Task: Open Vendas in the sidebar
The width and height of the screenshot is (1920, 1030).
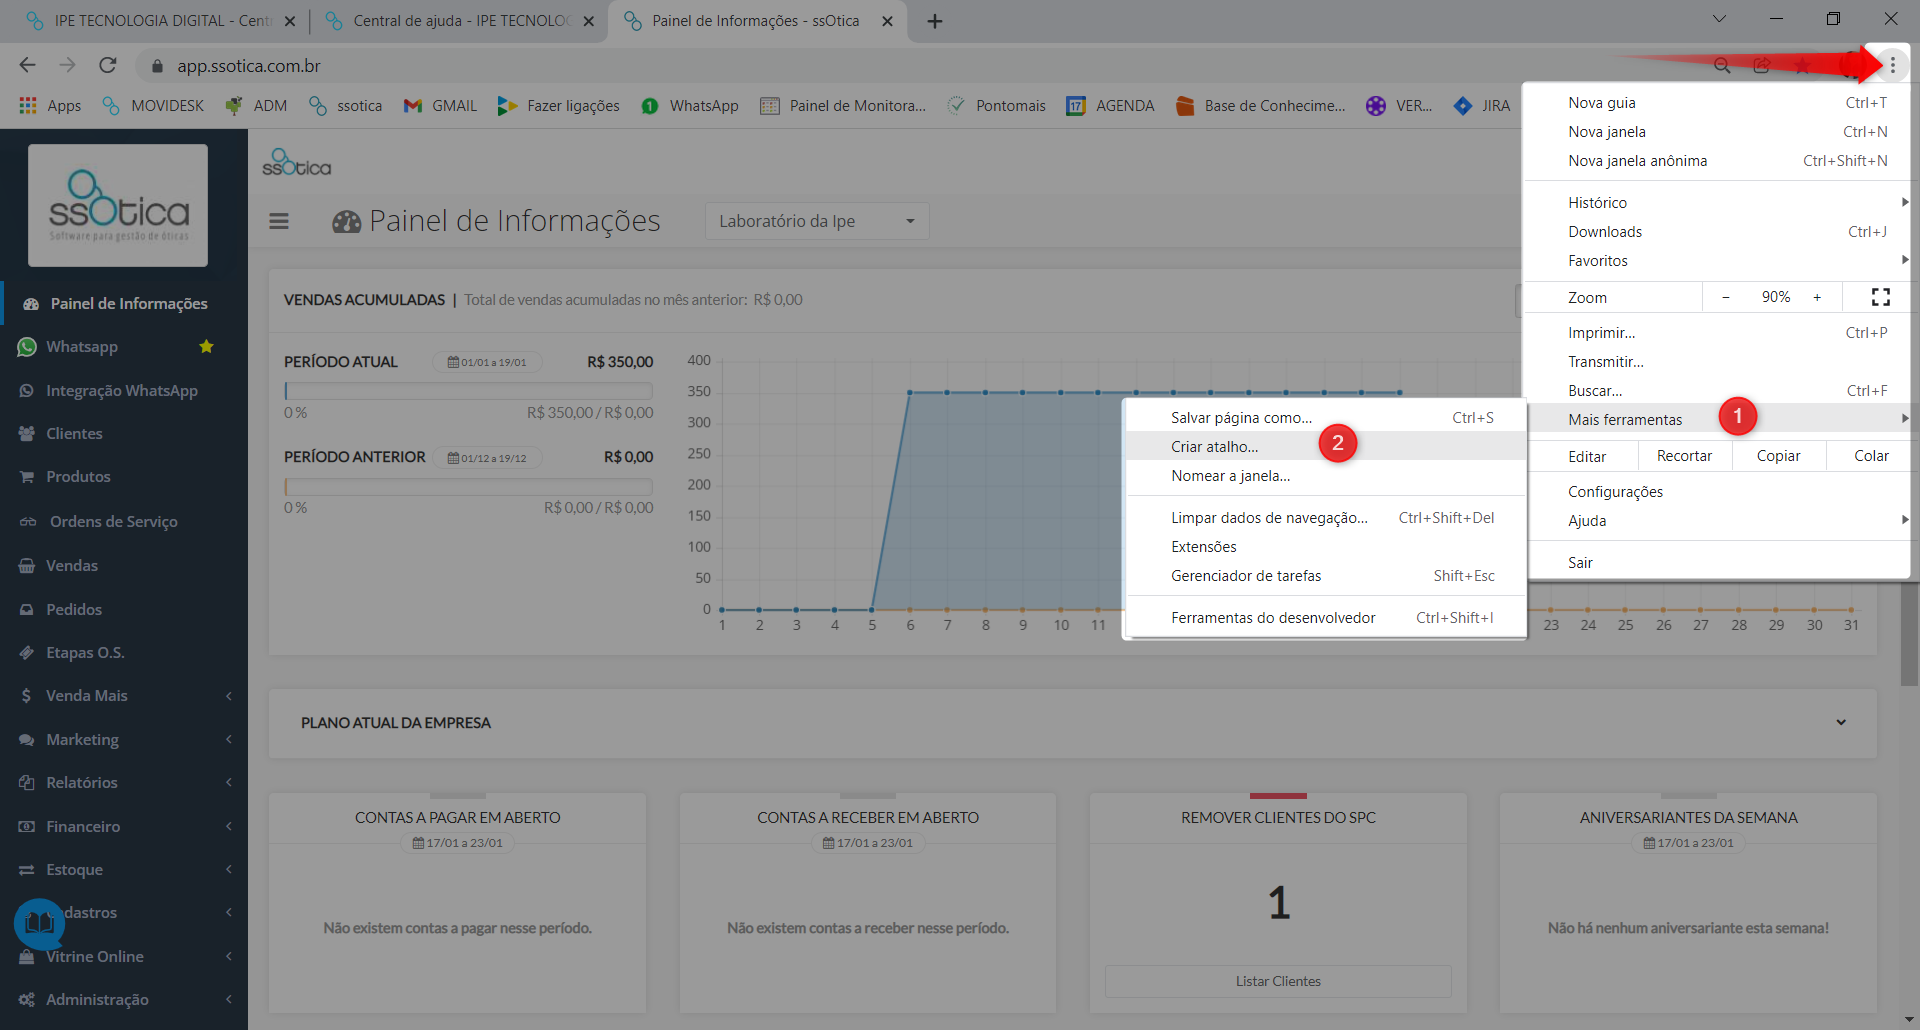Action: point(72,565)
